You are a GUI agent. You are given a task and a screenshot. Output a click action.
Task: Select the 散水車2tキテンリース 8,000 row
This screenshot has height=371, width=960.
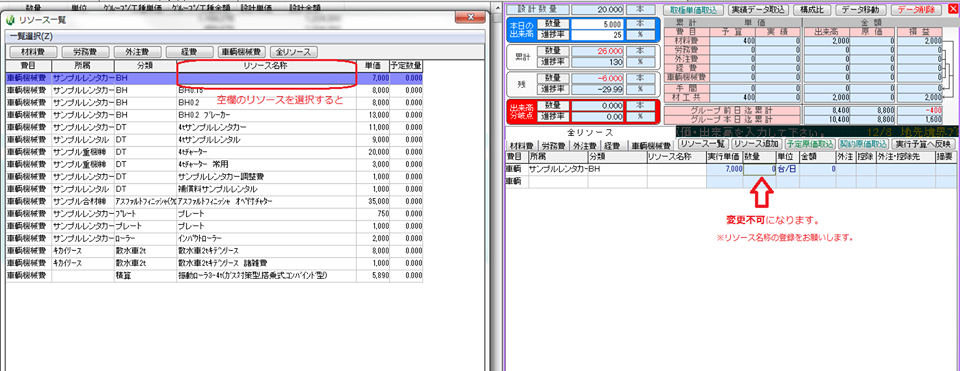click(x=214, y=250)
